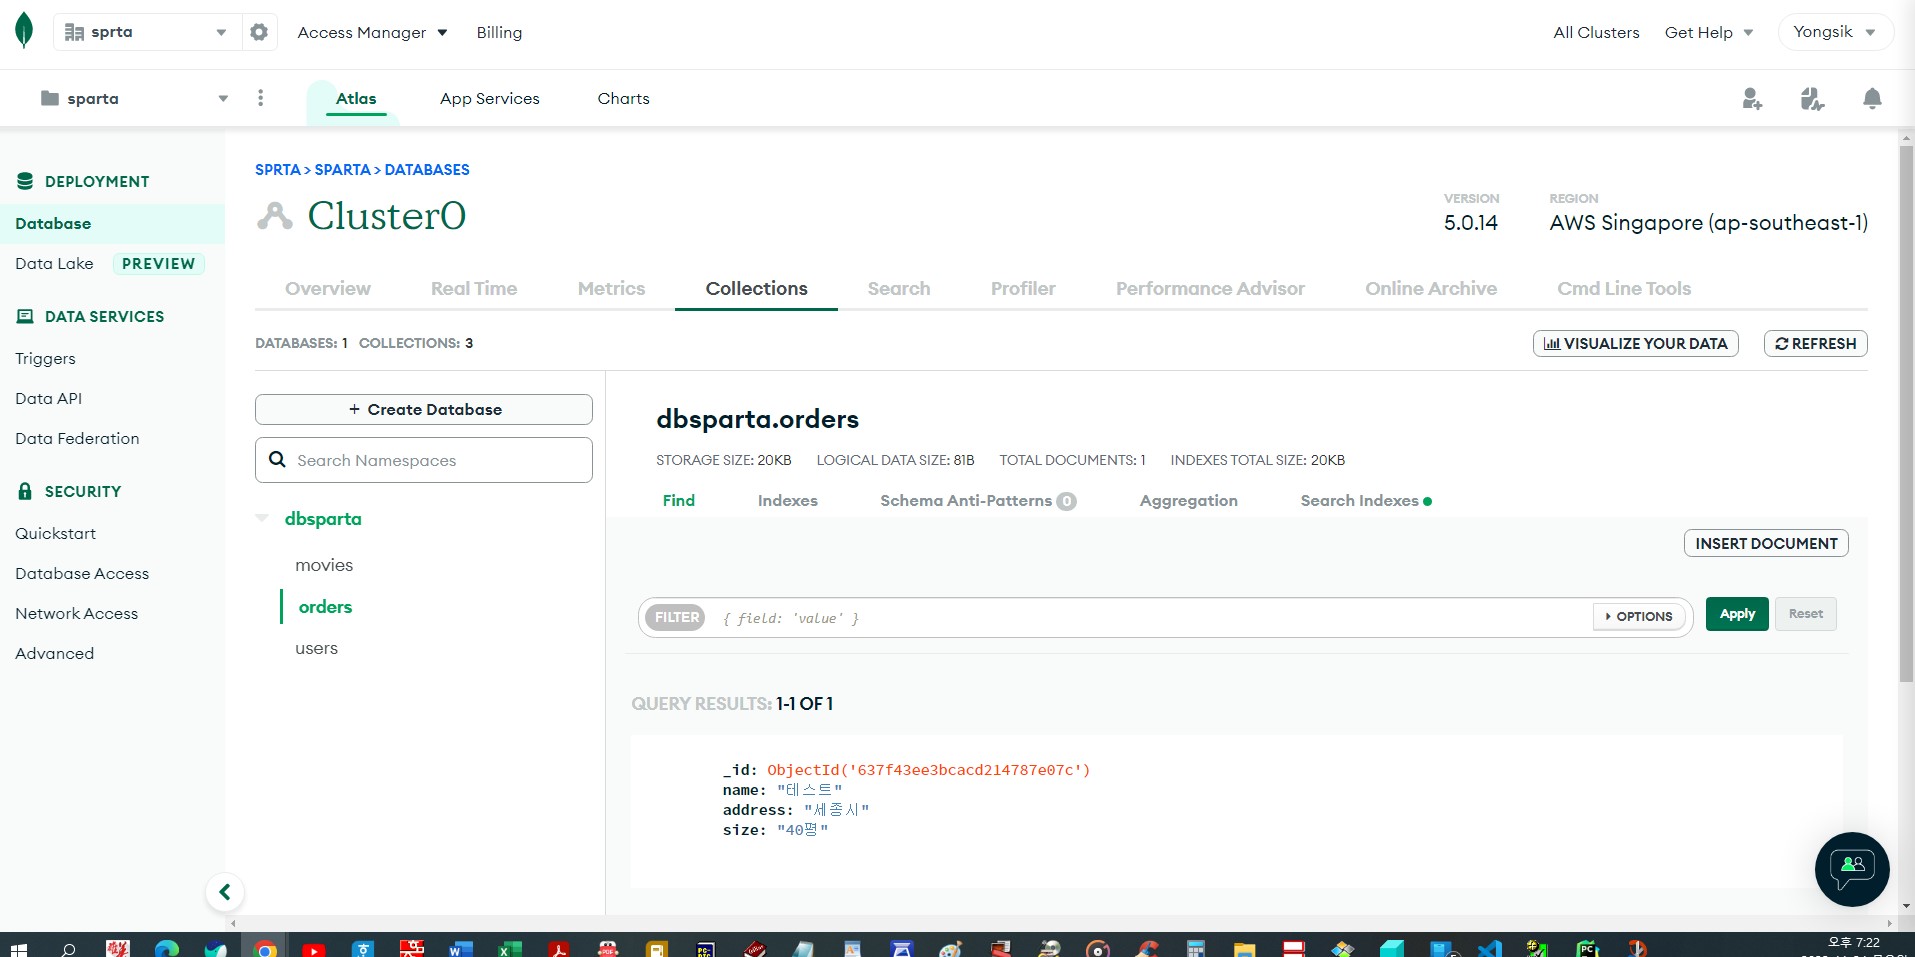Collapse the left sidebar with the chevron button
The width and height of the screenshot is (1915, 957).
click(x=225, y=892)
